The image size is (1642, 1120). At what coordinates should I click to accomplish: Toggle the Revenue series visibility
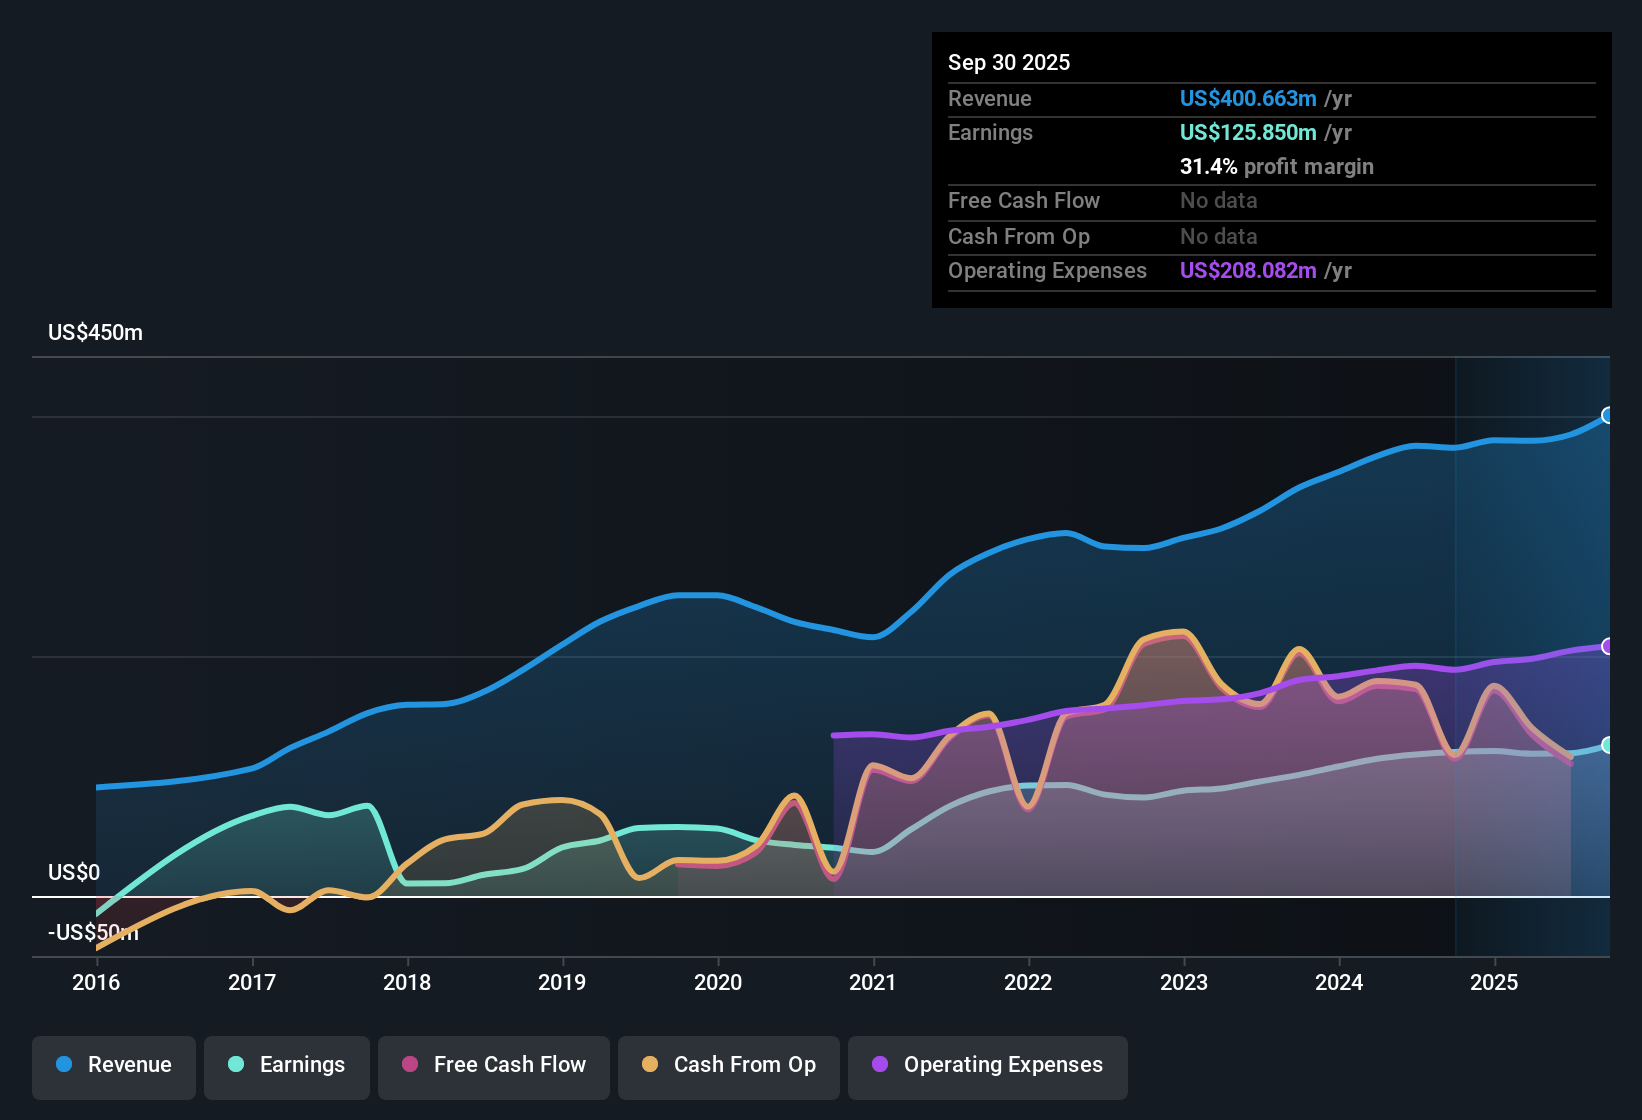[113, 1065]
